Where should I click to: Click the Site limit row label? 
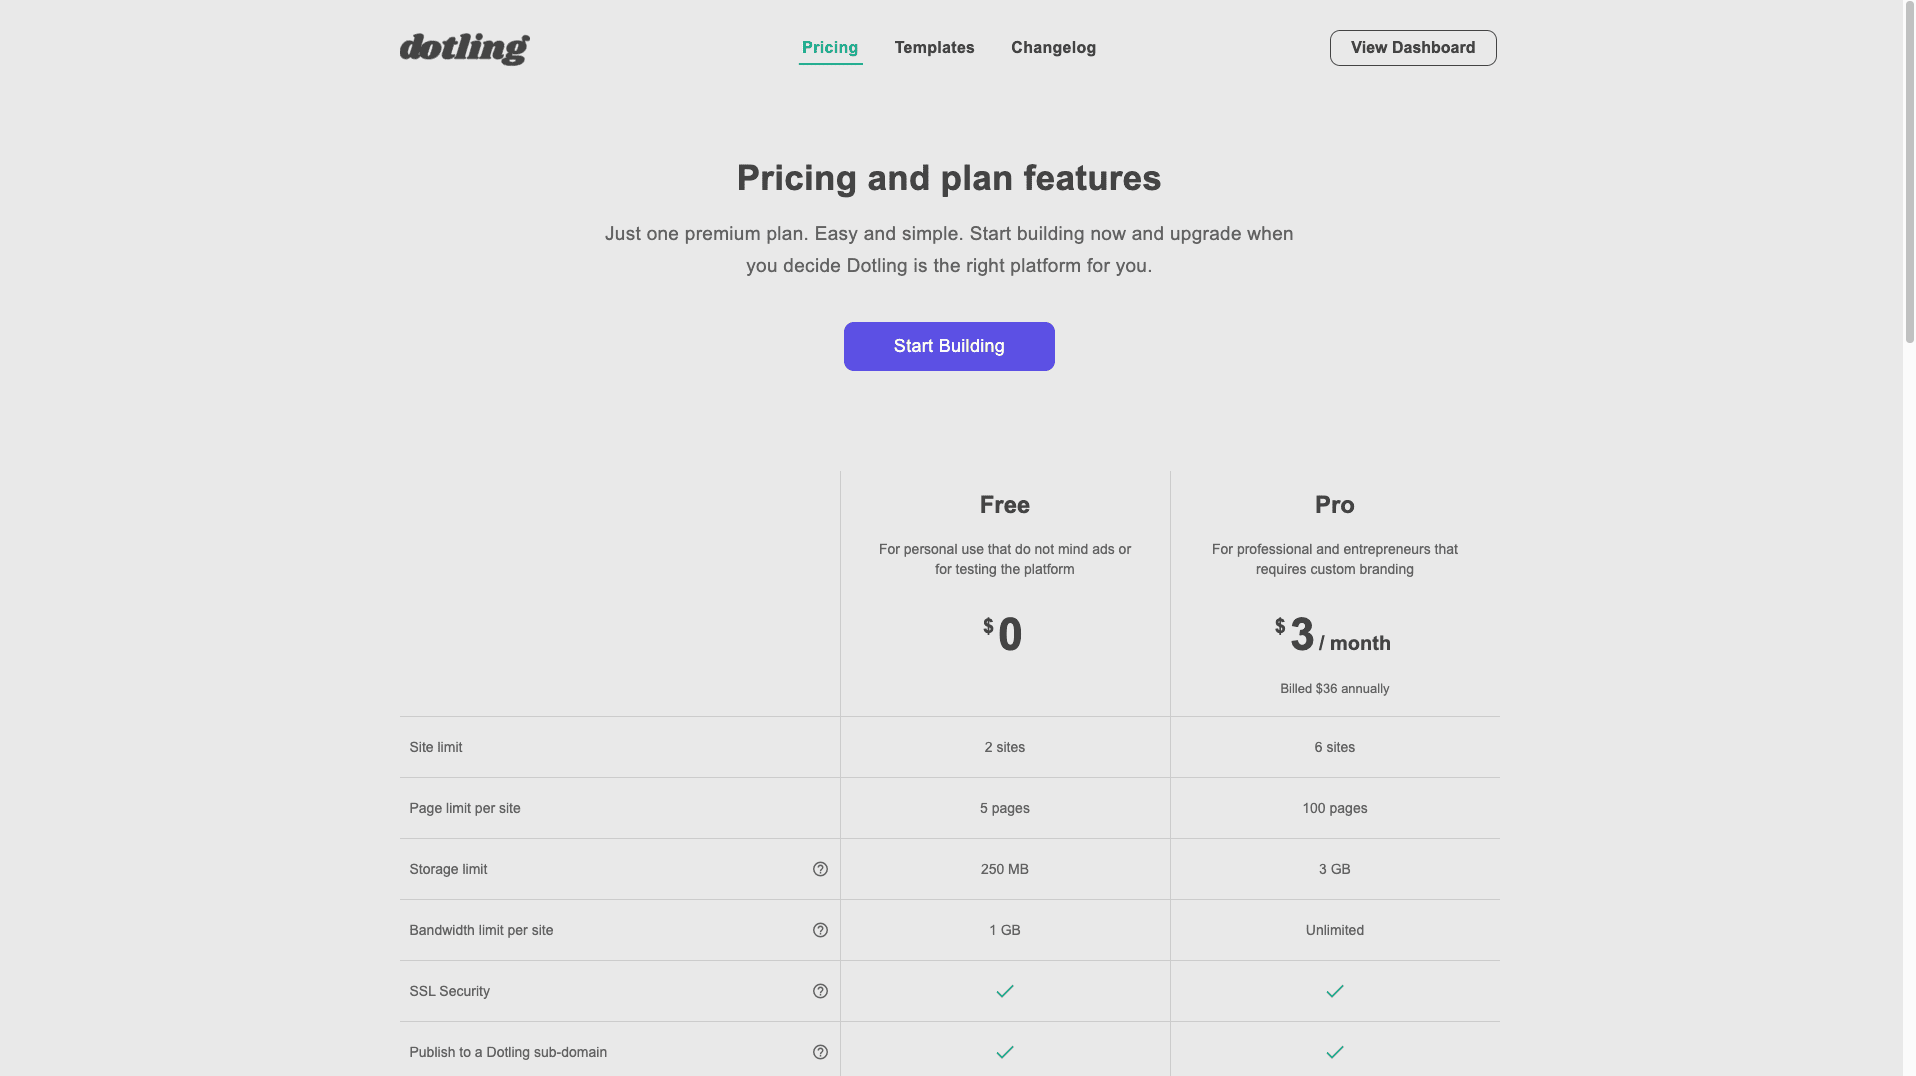[x=436, y=747]
